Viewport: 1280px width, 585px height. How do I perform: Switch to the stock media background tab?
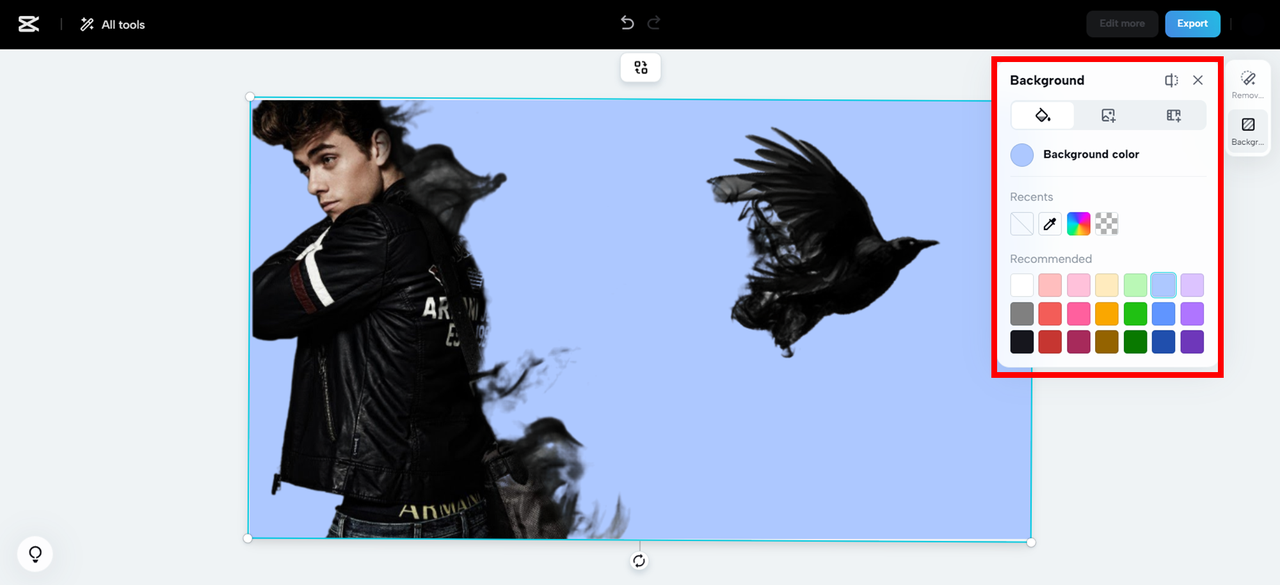click(x=1174, y=115)
